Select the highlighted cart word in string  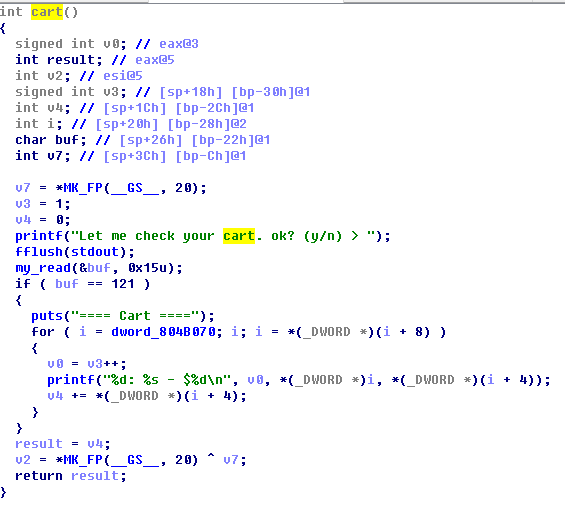(239, 236)
